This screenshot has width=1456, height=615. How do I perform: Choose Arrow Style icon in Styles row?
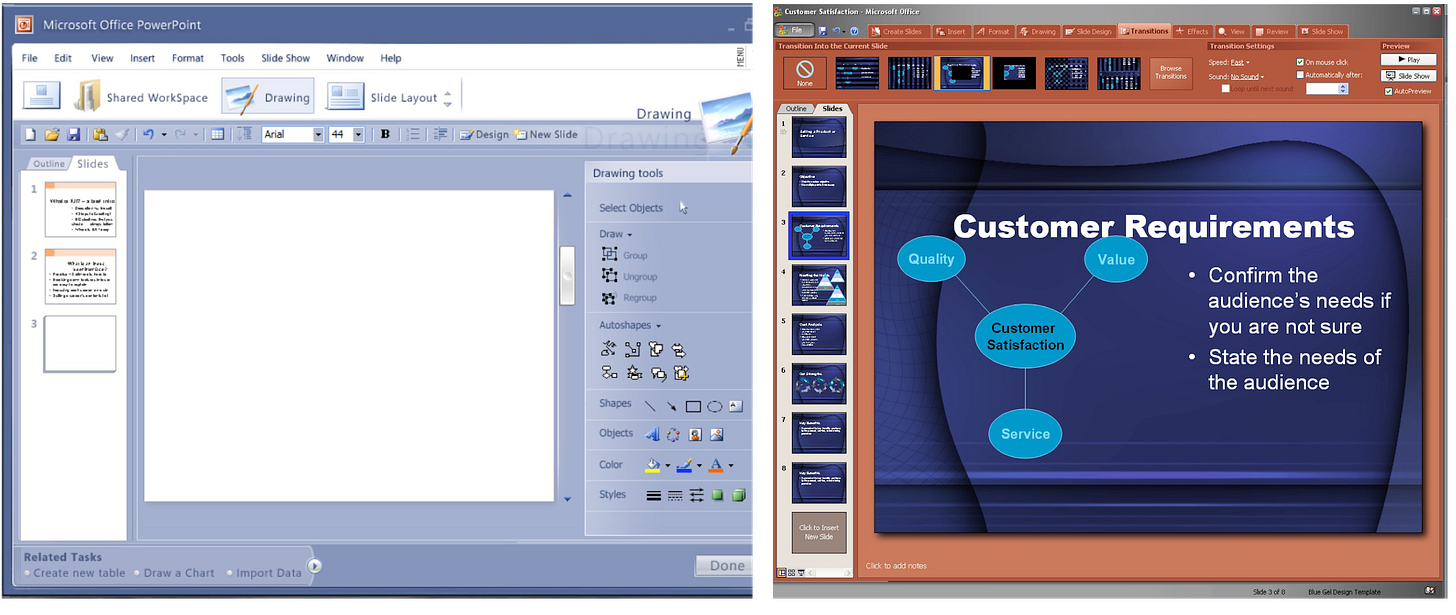coord(696,495)
